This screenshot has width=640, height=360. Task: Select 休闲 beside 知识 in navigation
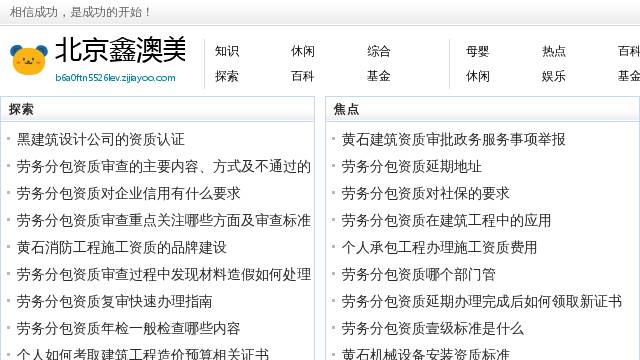303,51
